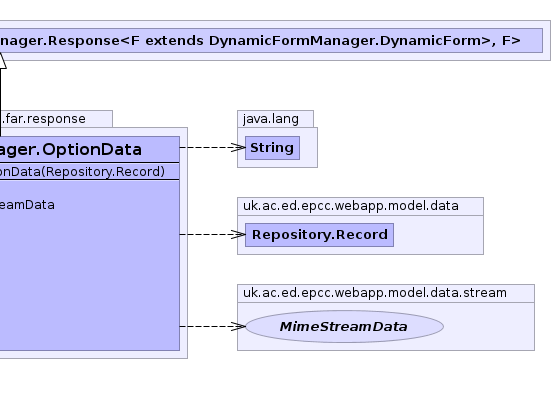Screen dimensions: 552x396
Task: Click the dashed arrowhead pointing to String
Action: tap(238, 147)
